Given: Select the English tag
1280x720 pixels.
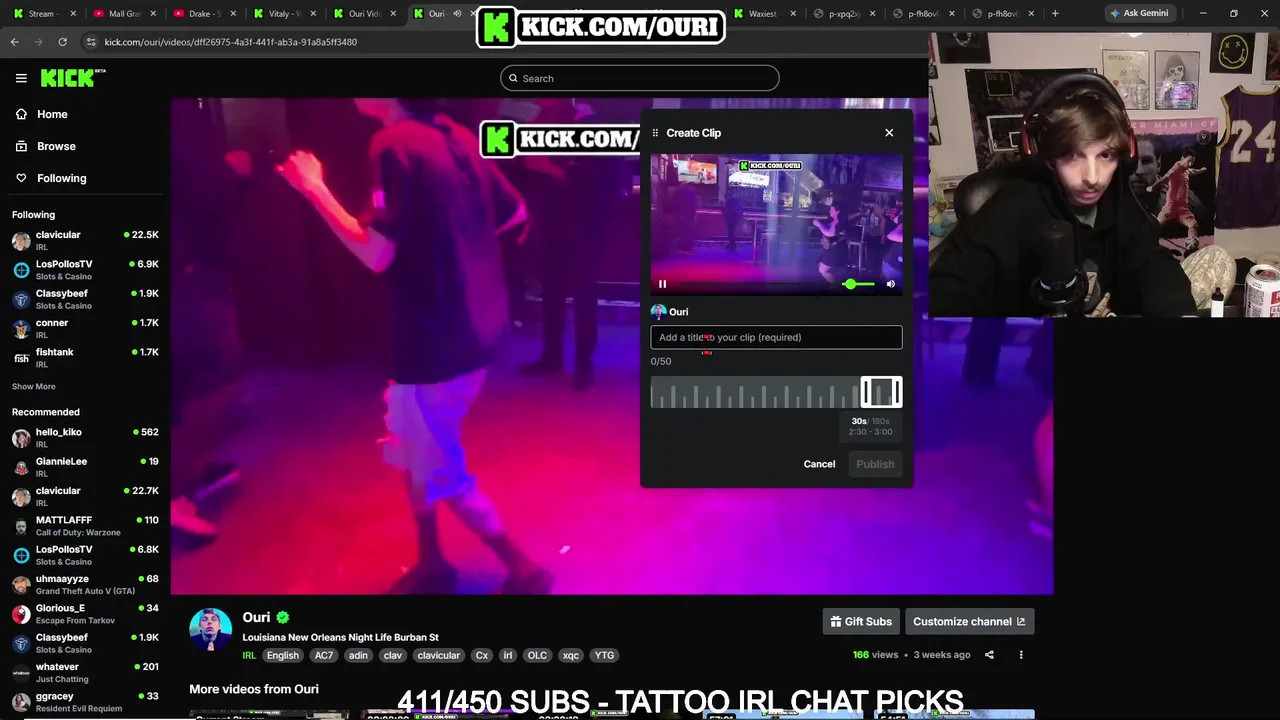Looking at the screenshot, I should click(x=283, y=655).
